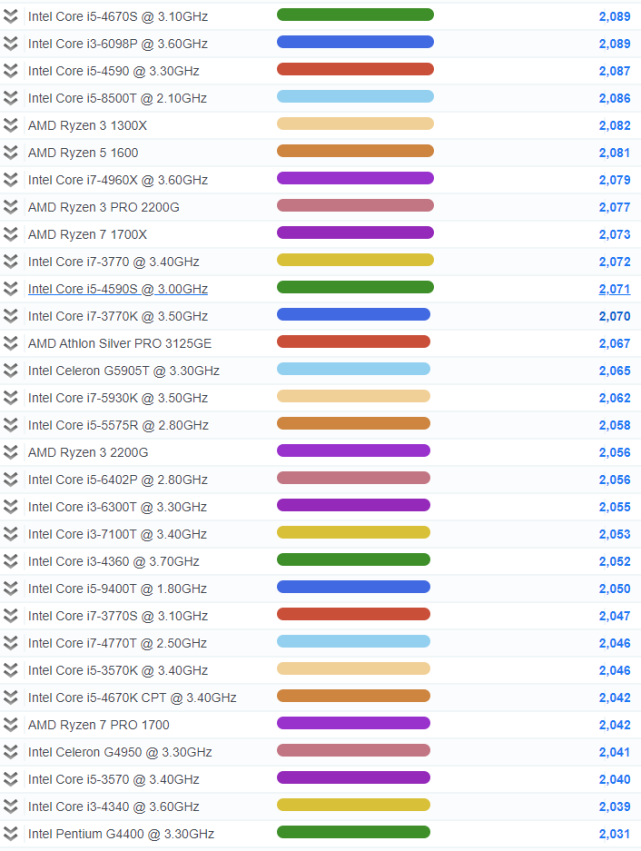The height and width of the screenshot is (851, 641).
Task: Expand the Intel Core i7-3770K row chevron
Action: pos(10,316)
